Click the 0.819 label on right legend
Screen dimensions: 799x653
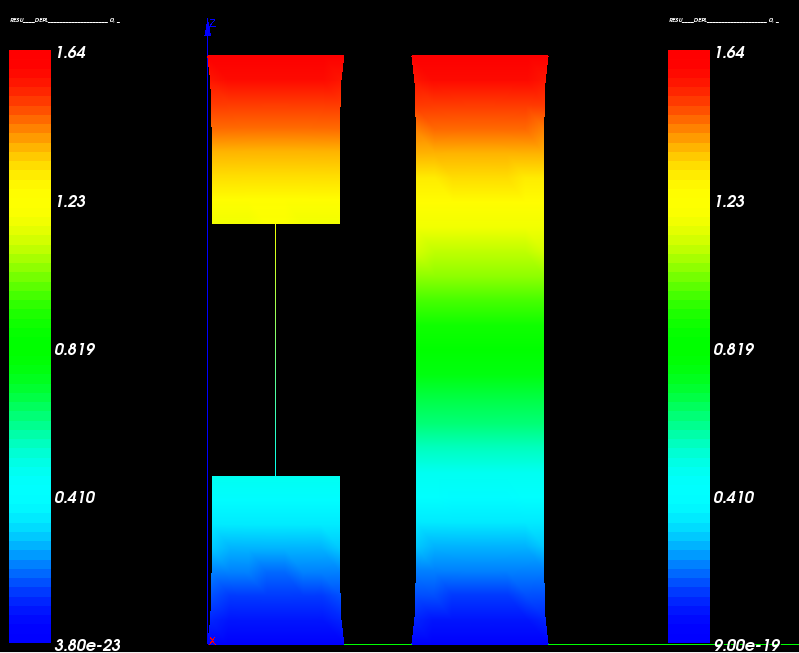pyautogui.click(x=733, y=349)
